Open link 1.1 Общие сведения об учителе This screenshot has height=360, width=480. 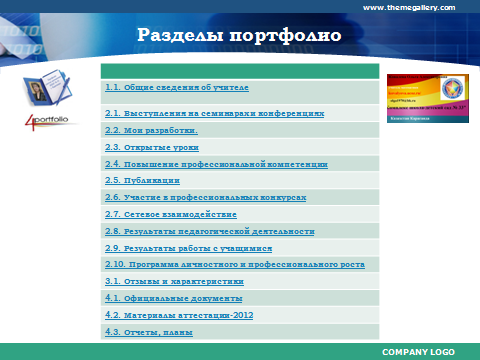click(x=177, y=88)
